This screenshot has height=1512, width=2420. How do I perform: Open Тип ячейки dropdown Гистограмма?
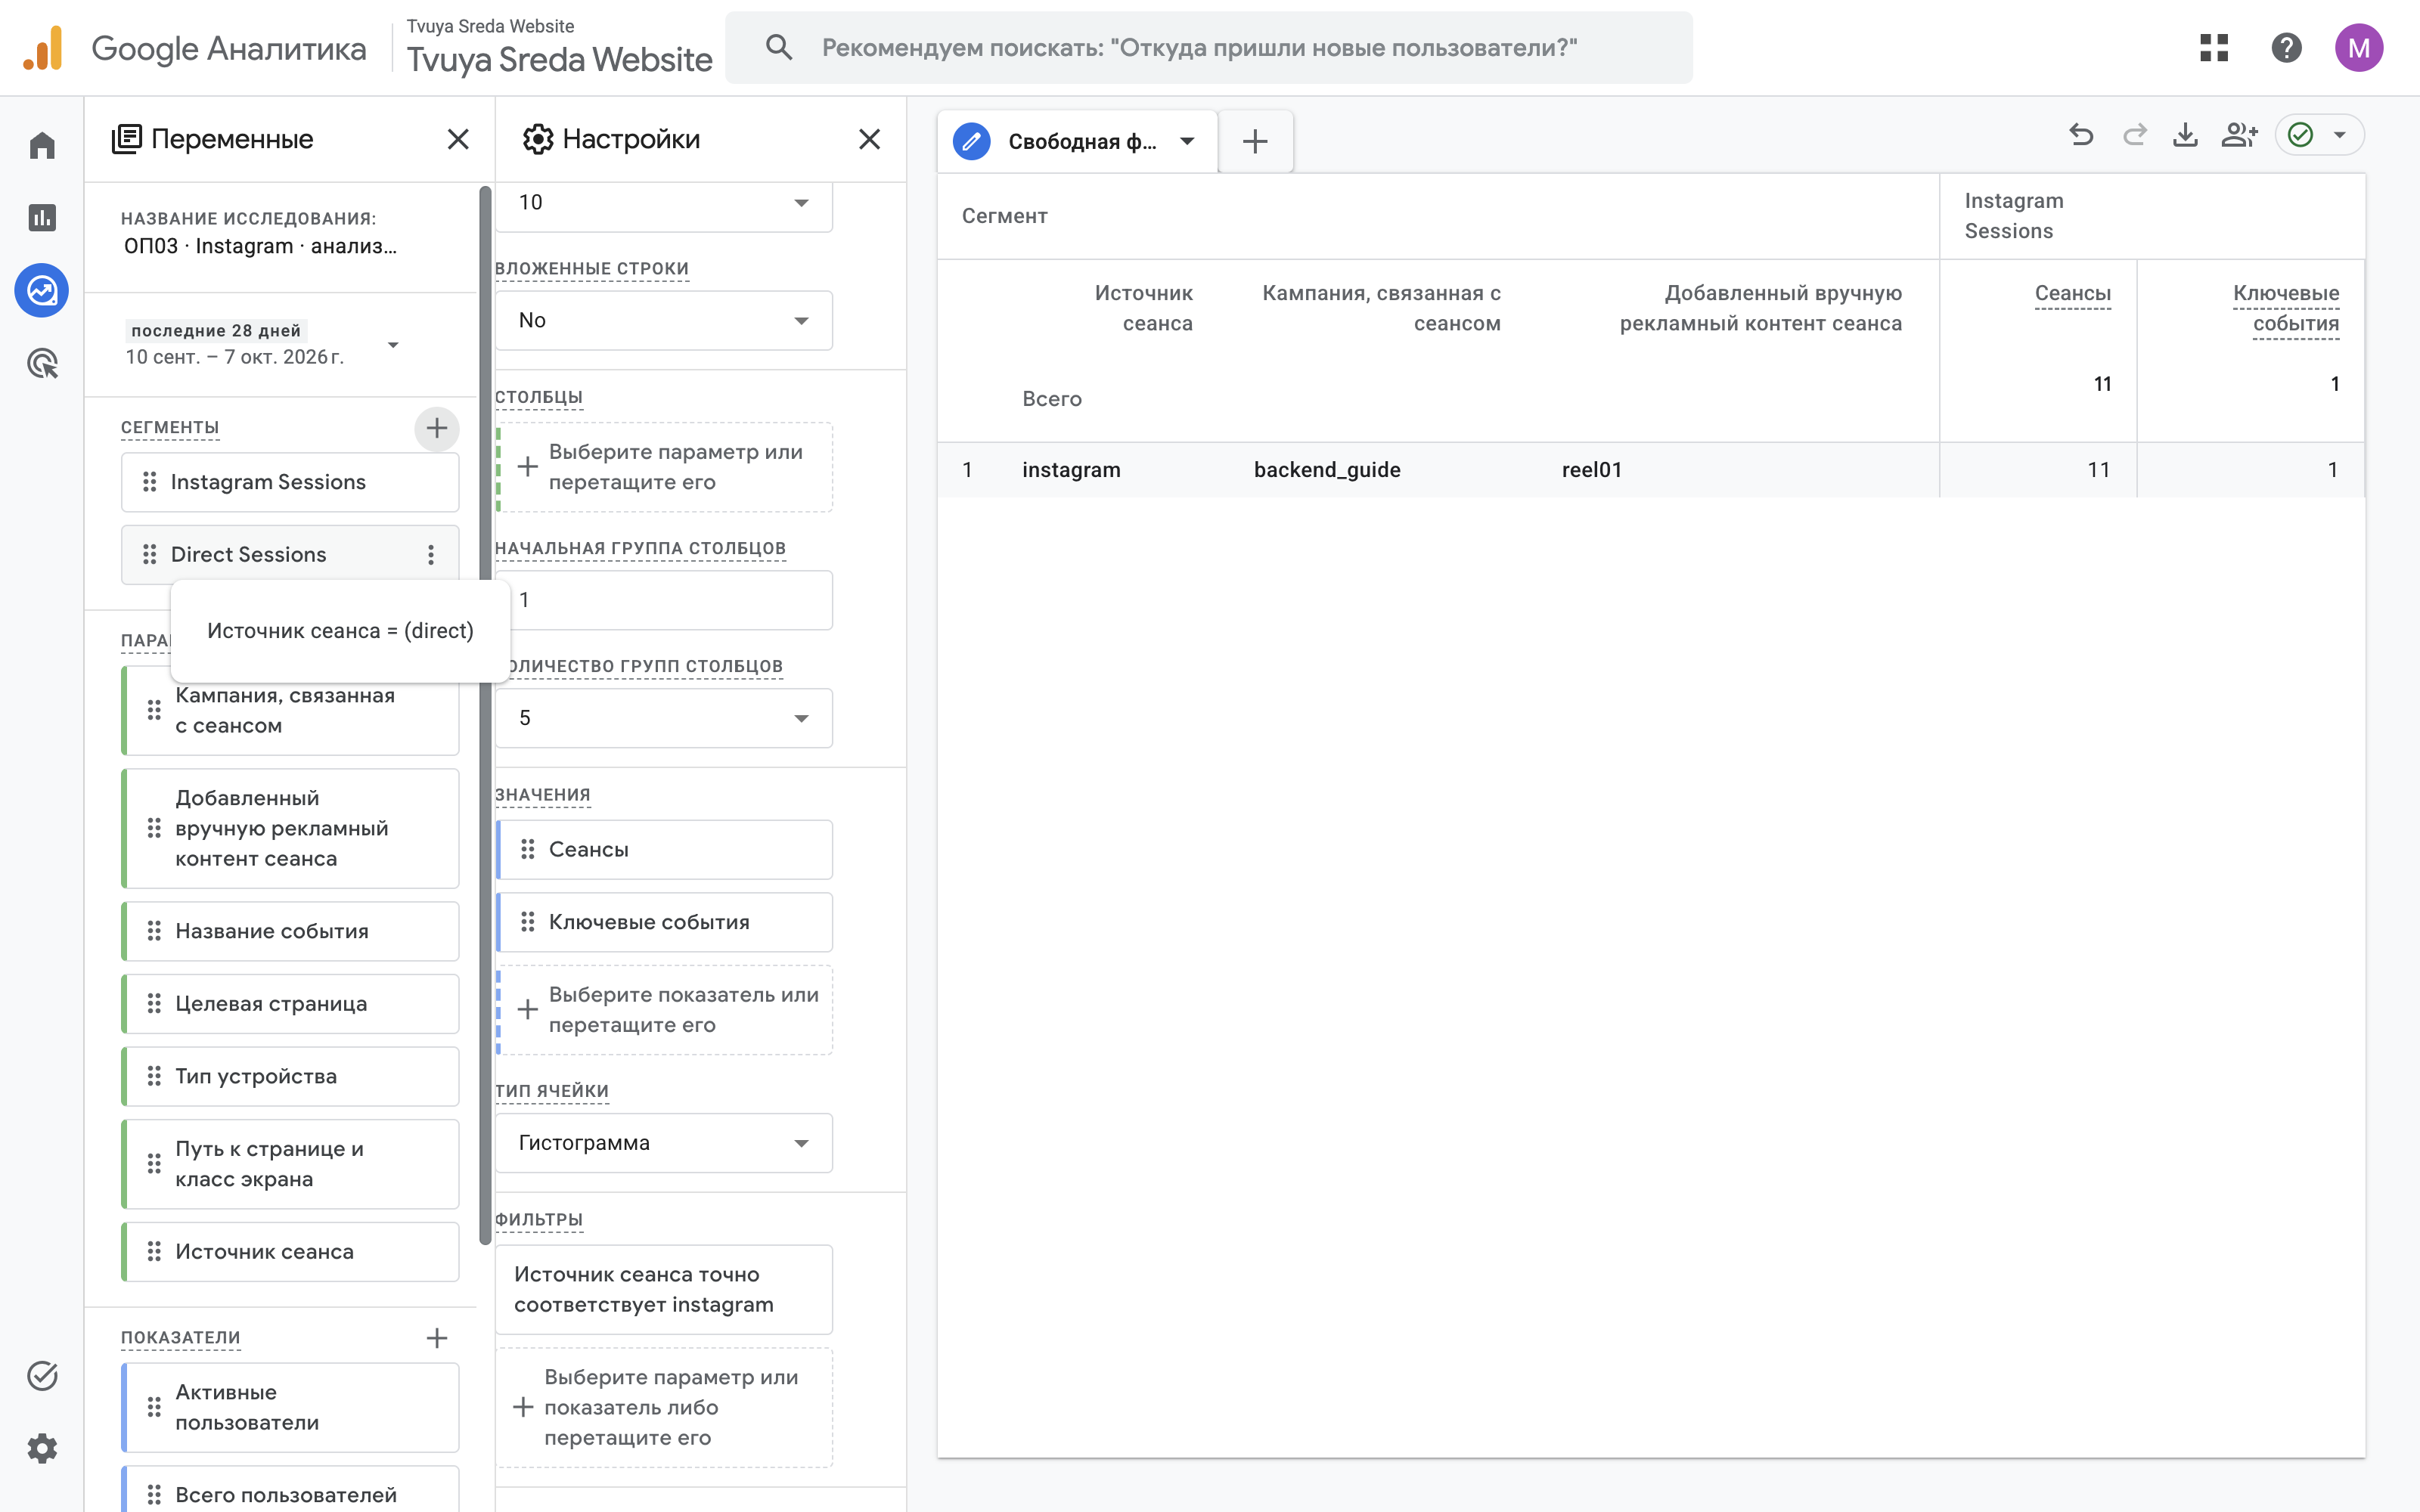coord(664,1143)
